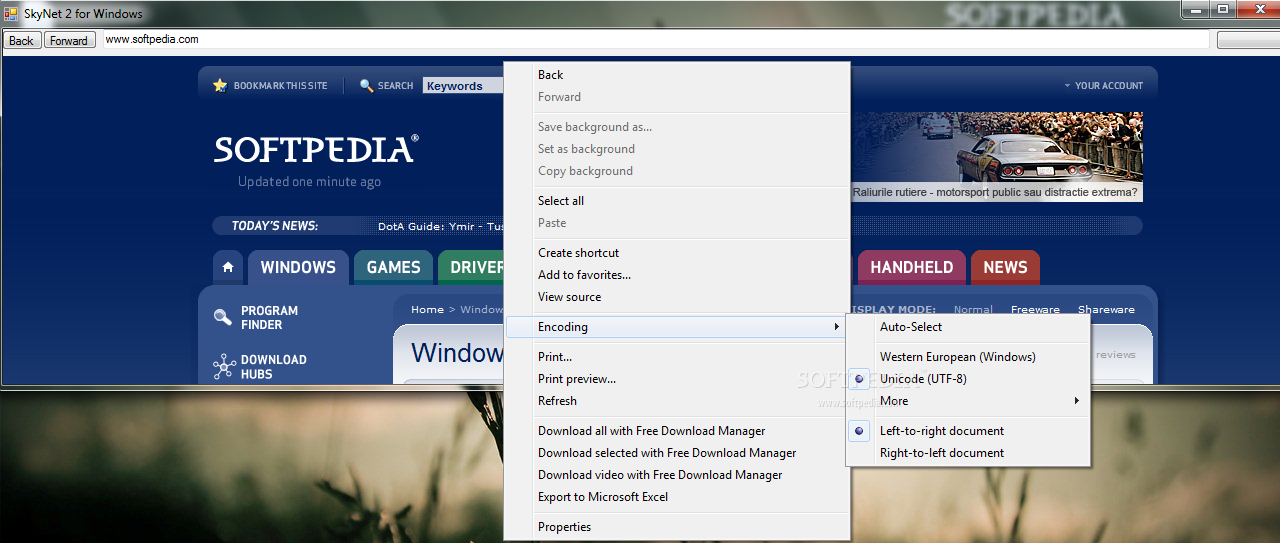
Task: Click the search magnifier icon
Action: [x=367, y=86]
